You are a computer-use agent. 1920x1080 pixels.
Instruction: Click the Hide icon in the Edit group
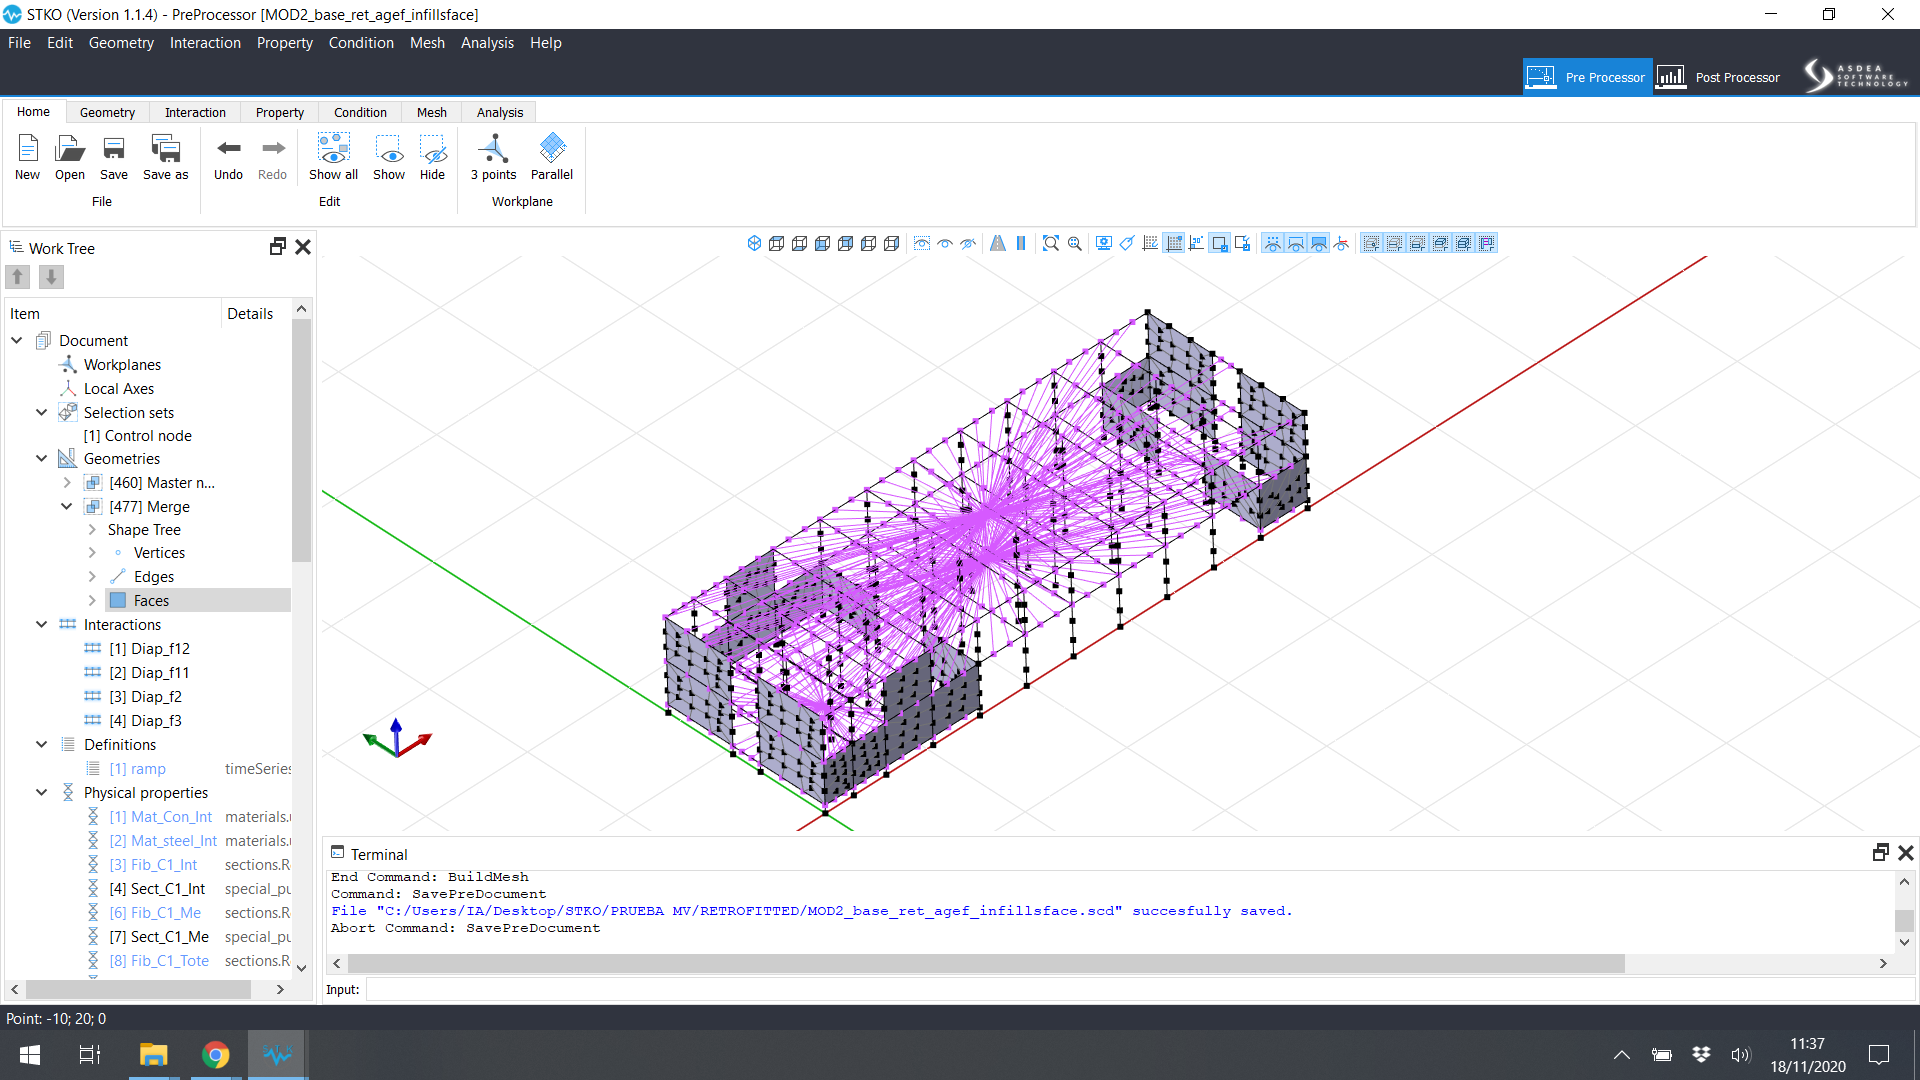(x=432, y=158)
